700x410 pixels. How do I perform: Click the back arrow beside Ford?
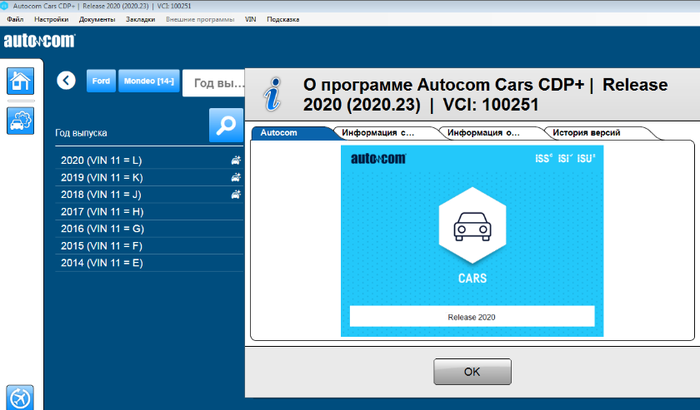(67, 81)
